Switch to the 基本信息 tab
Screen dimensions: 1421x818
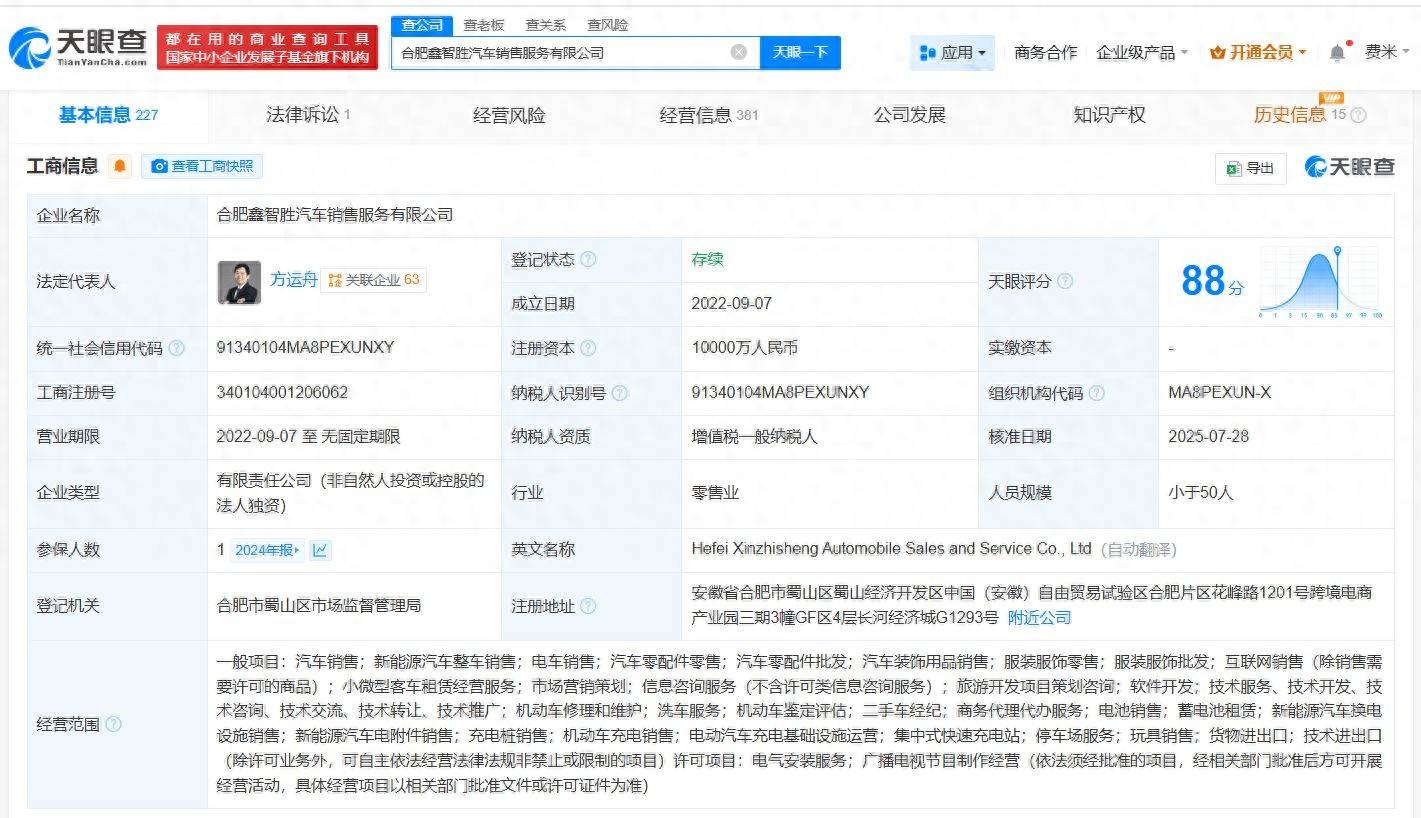coord(108,115)
